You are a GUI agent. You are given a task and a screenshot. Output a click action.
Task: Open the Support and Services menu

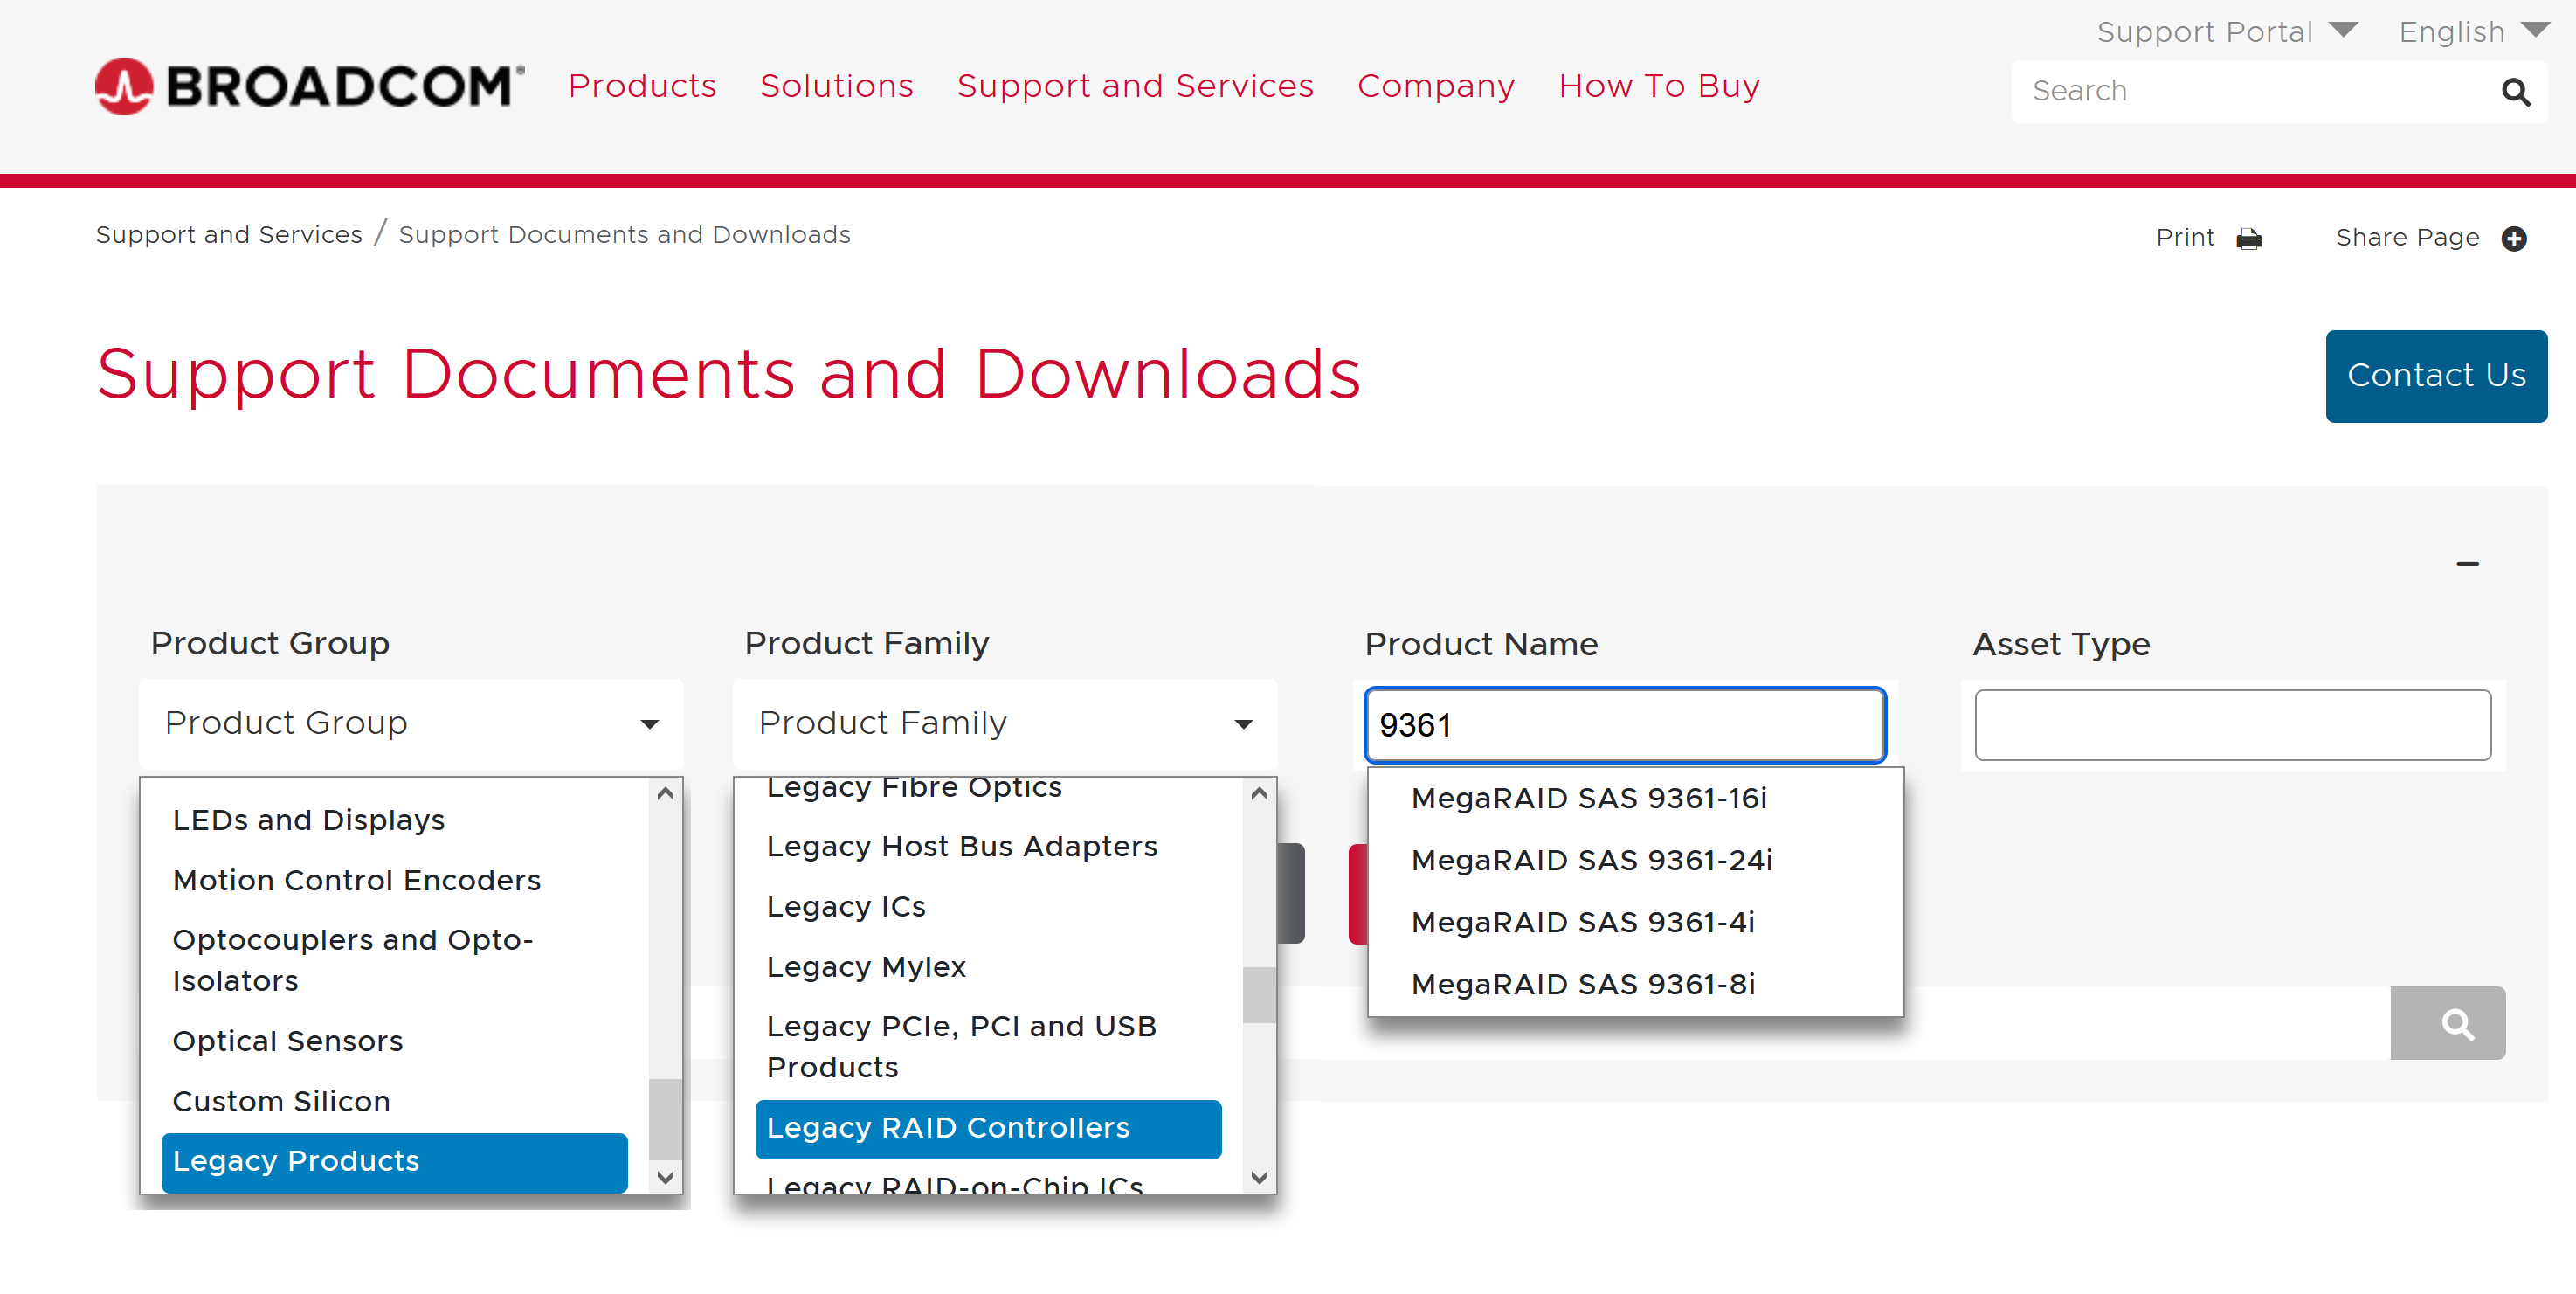click(x=1134, y=86)
